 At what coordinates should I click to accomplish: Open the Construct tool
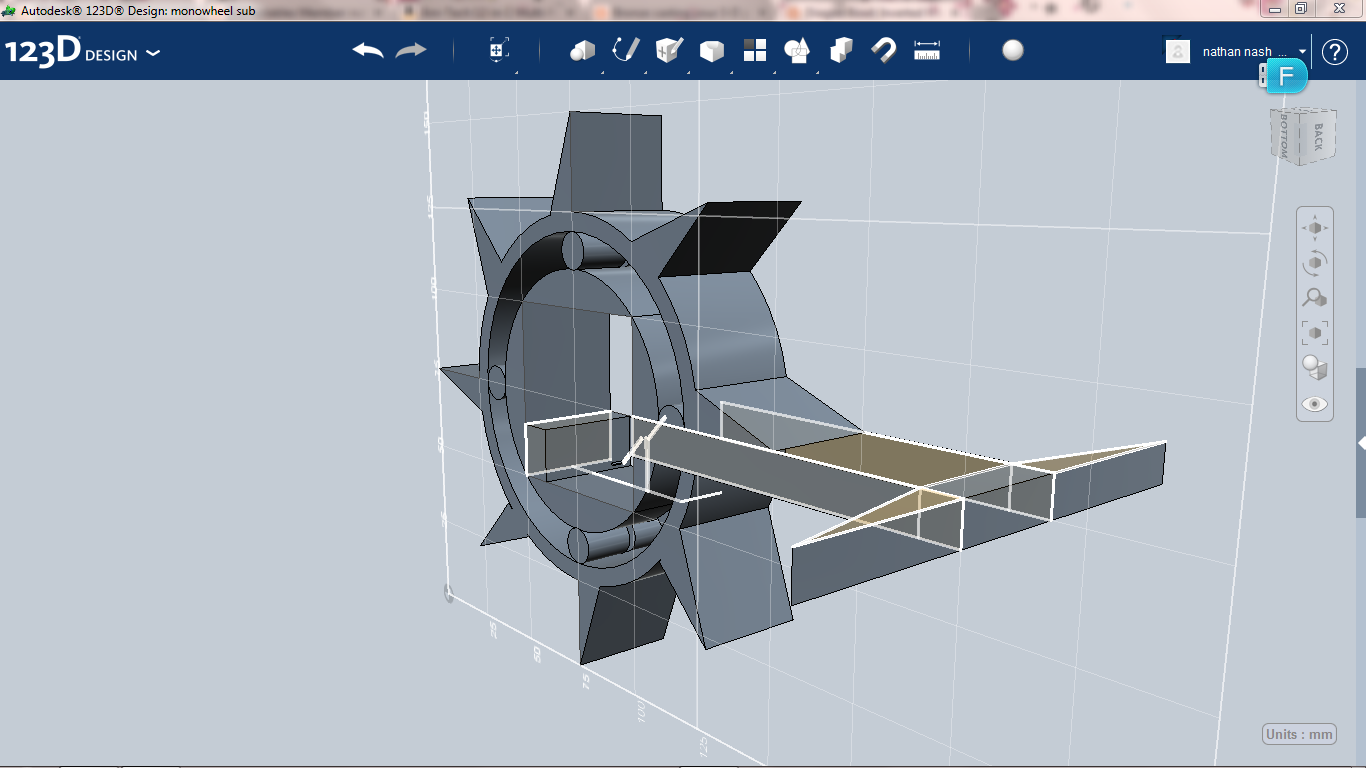click(x=669, y=50)
